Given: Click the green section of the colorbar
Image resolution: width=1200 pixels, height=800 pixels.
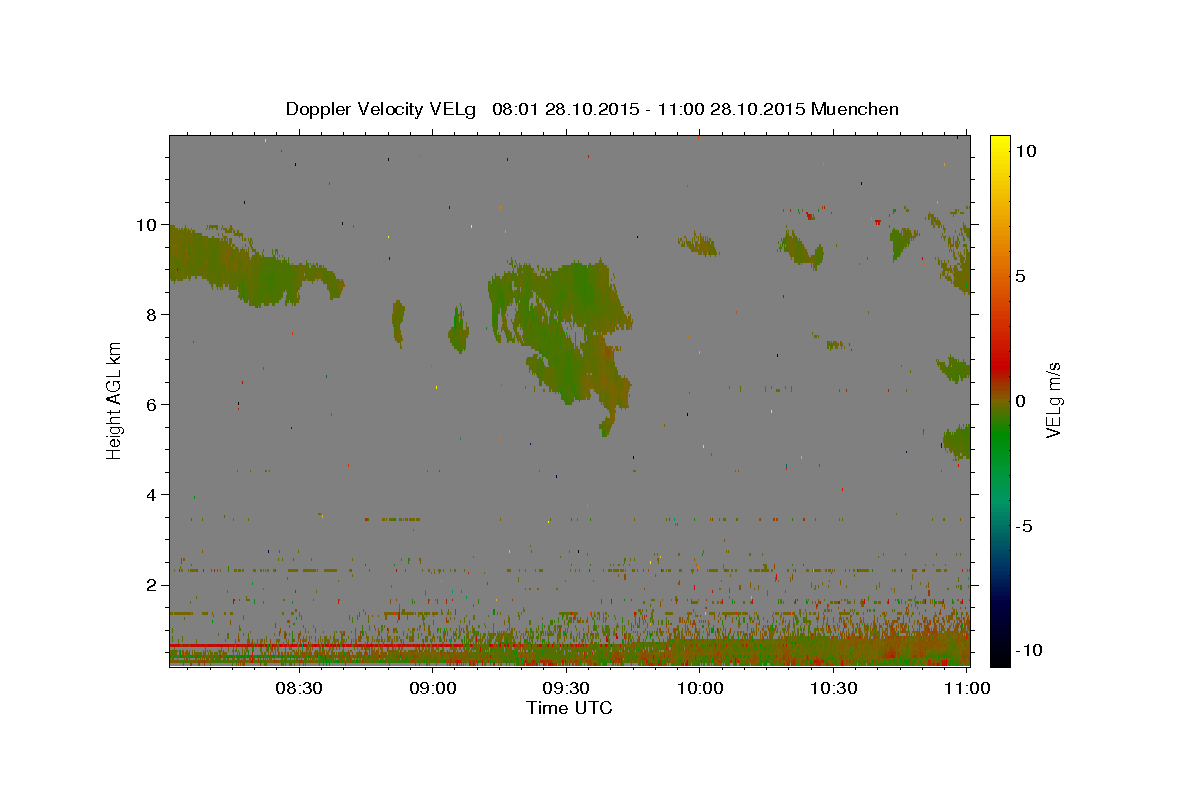Looking at the screenshot, I should point(999,440).
